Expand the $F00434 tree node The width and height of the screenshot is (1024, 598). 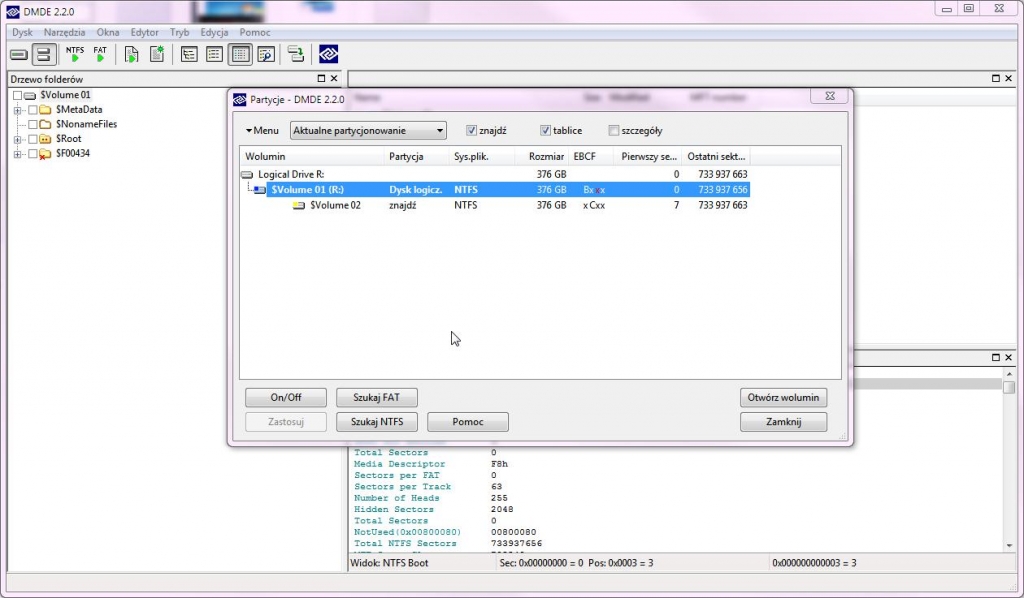pyautogui.click(x=18, y=154)
